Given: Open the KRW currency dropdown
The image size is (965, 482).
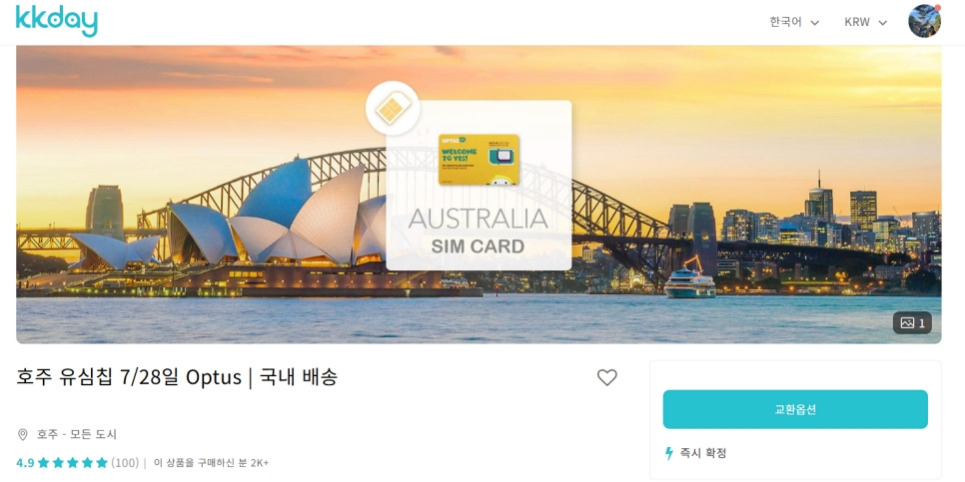Looking at the screenshot, I should tap(865, 22).
